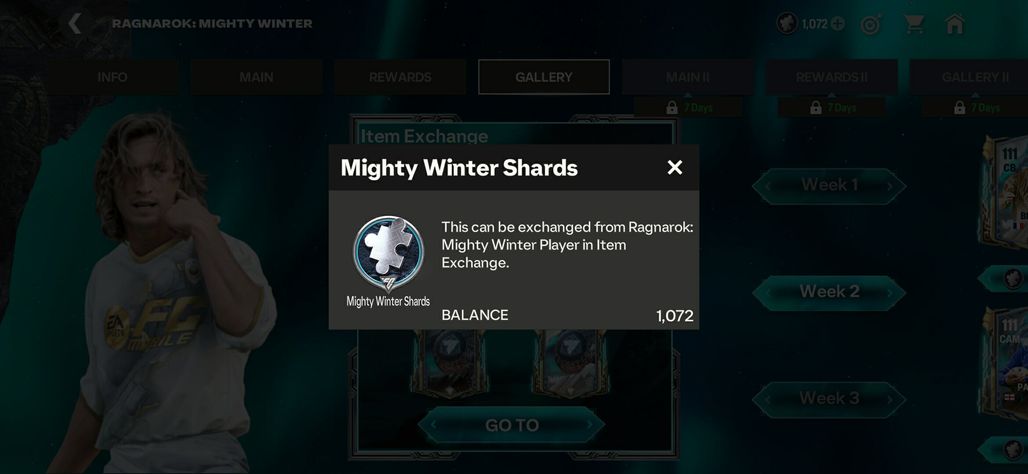
Task: Click the GO TO button
Action: pos(511,425)
